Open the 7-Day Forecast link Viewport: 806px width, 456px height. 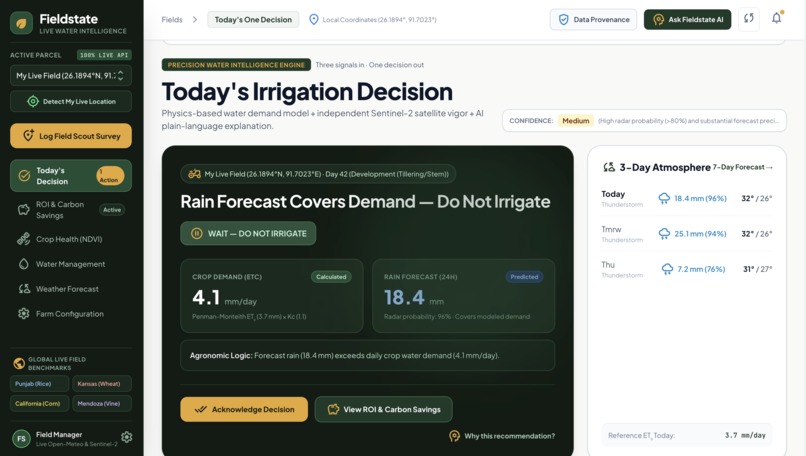click(x=743, y=167)
